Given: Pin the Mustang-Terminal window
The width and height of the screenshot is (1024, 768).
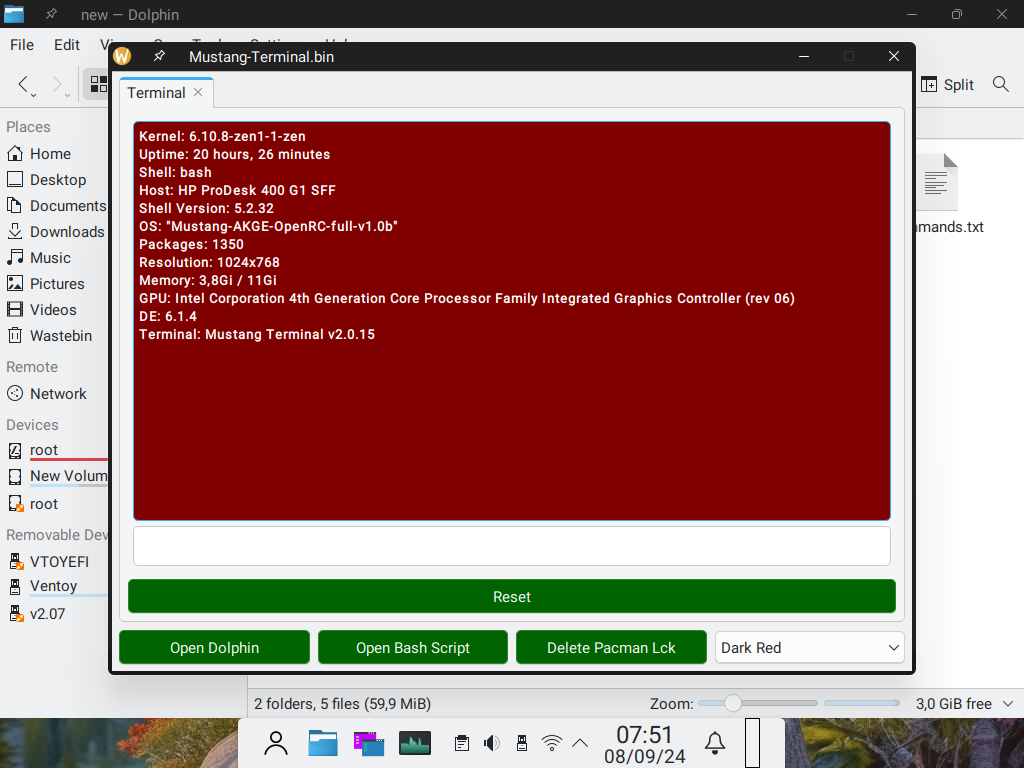Looking at the screenshot, I should pos(159,57).
